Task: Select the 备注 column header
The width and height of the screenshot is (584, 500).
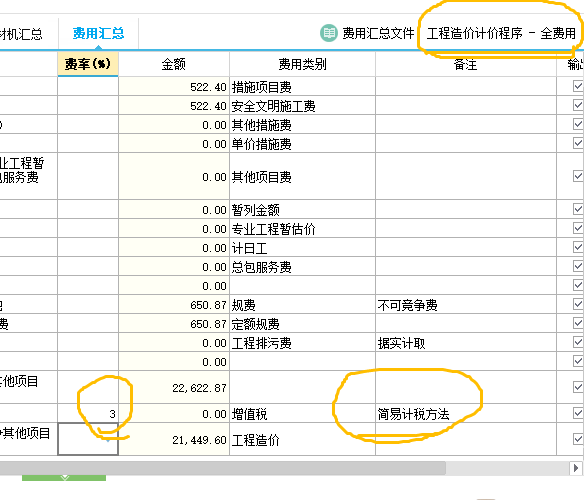Action: point(466,64)
